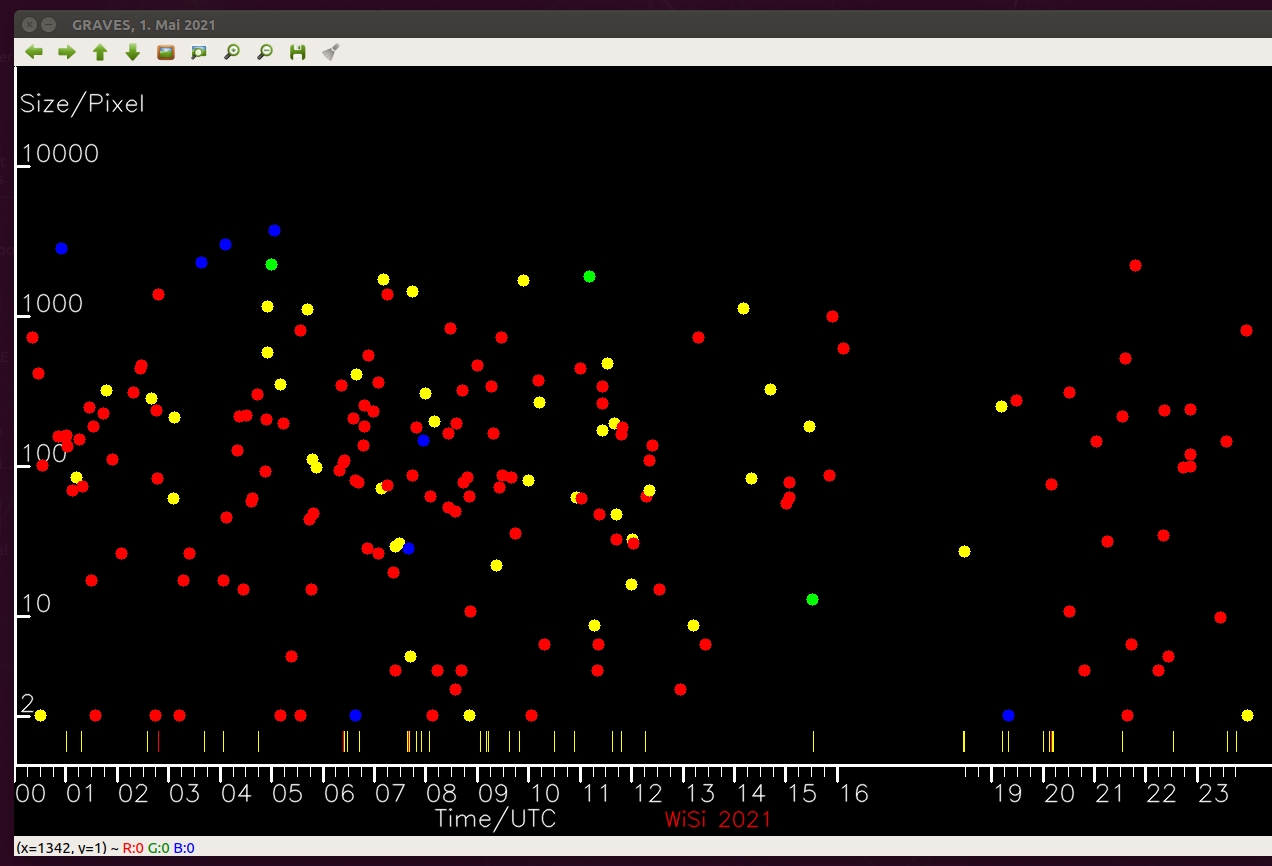Screen dimensions: 1272x866
Task: Click the 20 hour label
Action: click(1060, 794)
